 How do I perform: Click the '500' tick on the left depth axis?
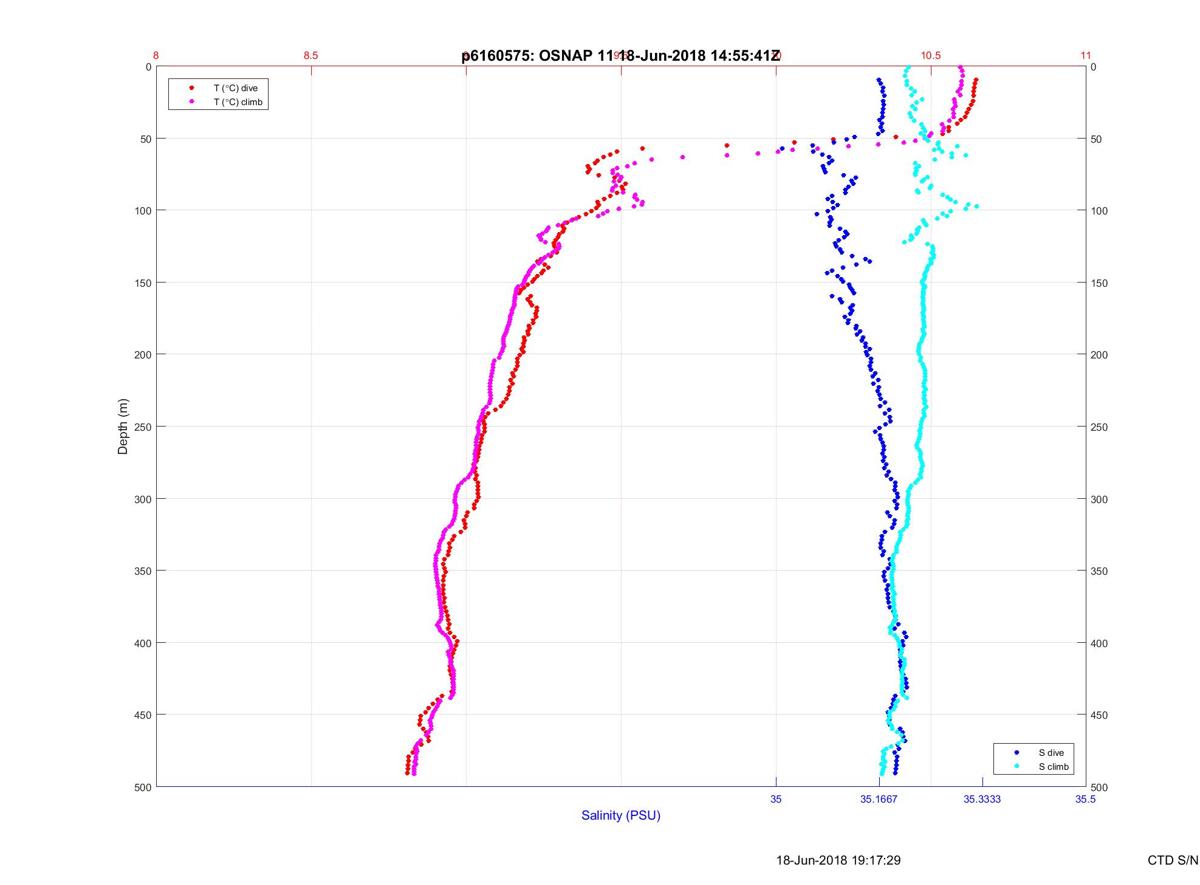142,787
